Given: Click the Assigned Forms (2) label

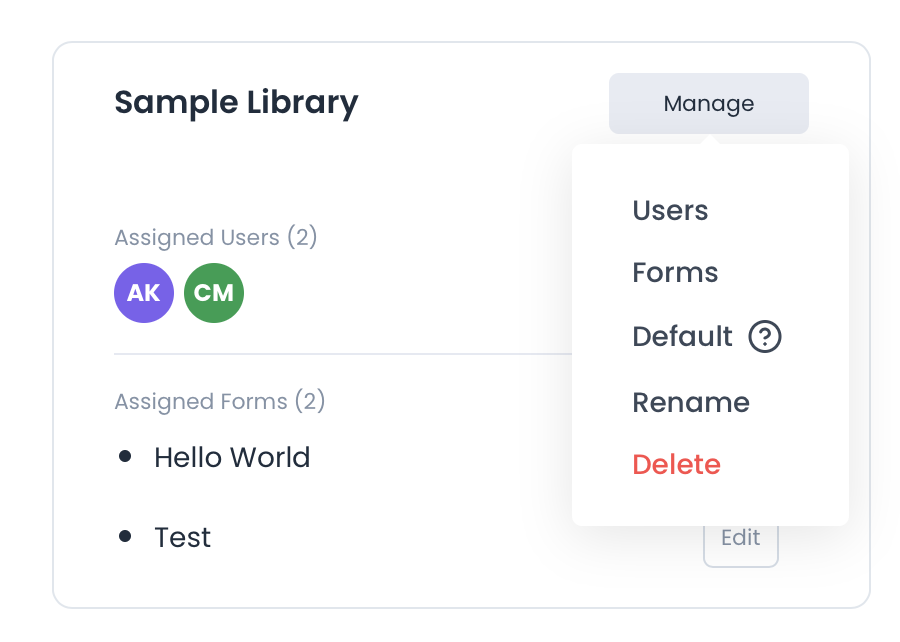Looking at the screenshot, I should point(220,402).
